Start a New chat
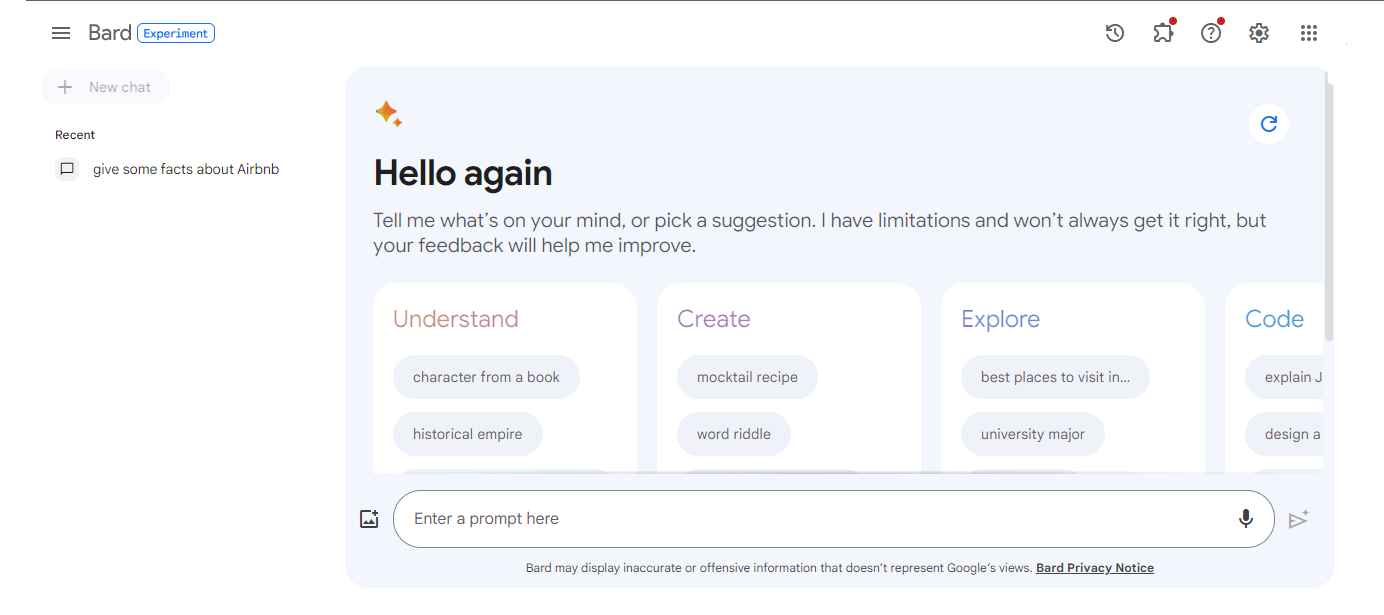1384x615 pixels. (106, 87)
